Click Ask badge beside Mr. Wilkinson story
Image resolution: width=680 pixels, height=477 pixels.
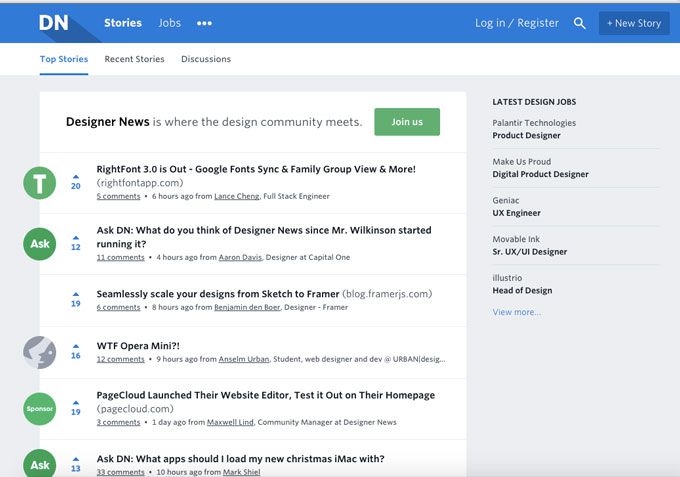click(x=39, y=244)
